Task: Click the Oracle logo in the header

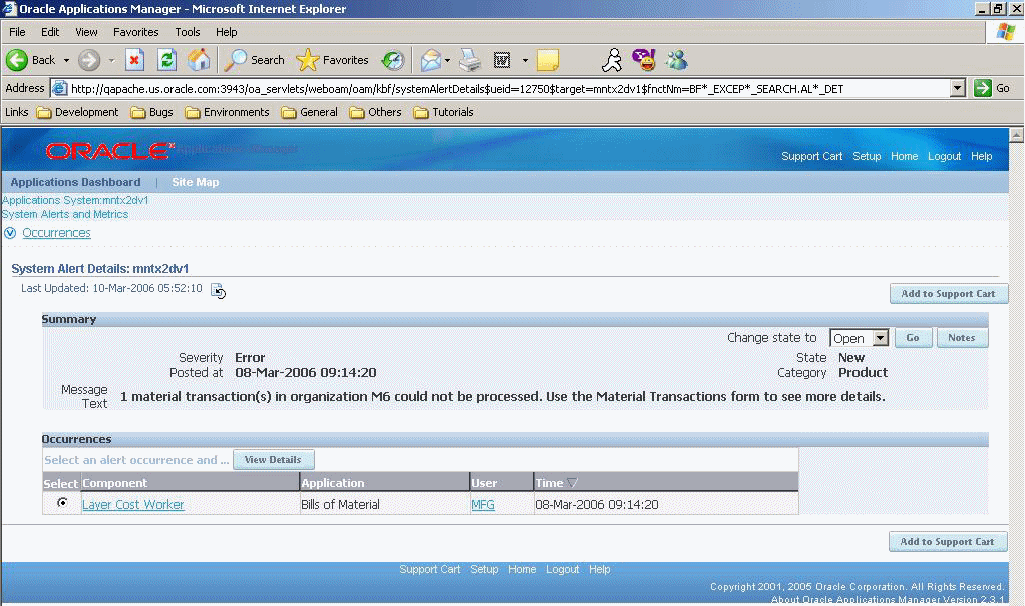Action: 110,151
